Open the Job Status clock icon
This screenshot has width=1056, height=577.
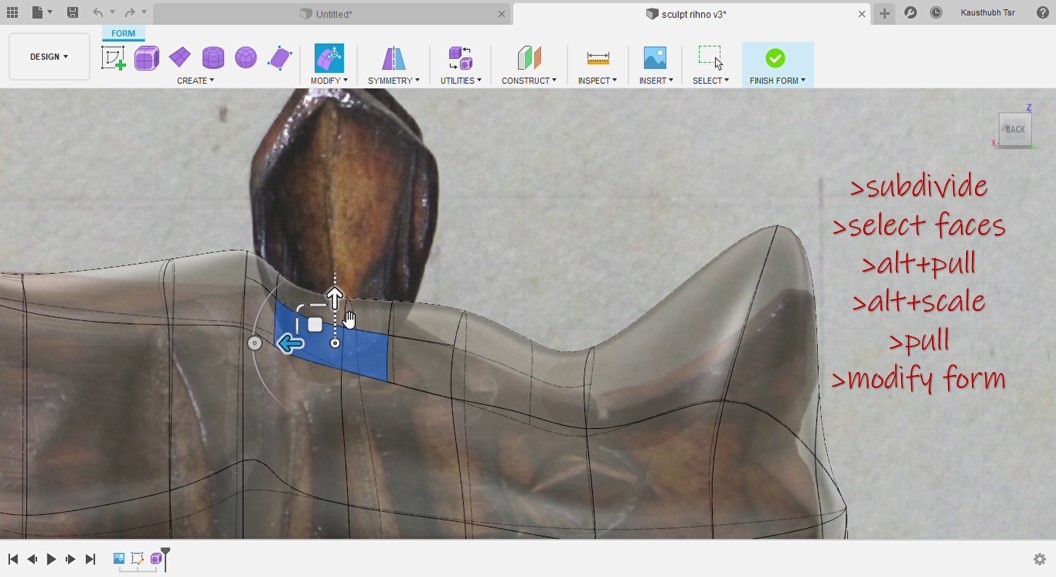[x=936, y=13]
